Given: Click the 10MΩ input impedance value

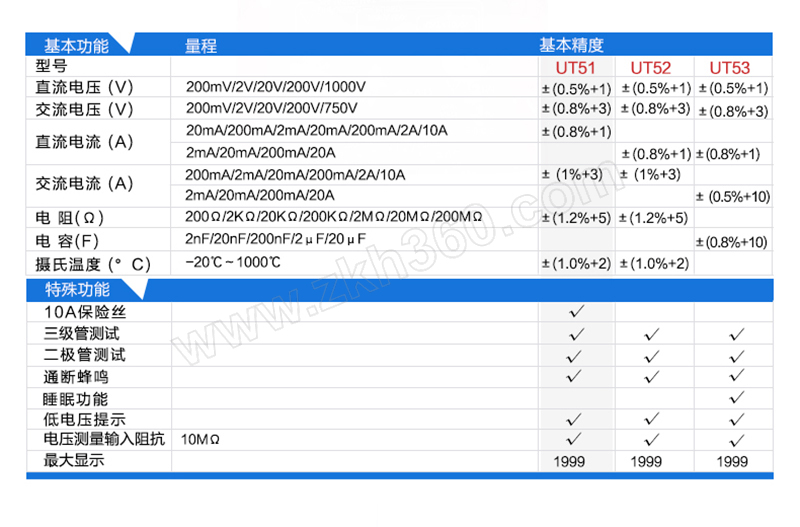Looking at the screenshot, I should tap(200, 439).
